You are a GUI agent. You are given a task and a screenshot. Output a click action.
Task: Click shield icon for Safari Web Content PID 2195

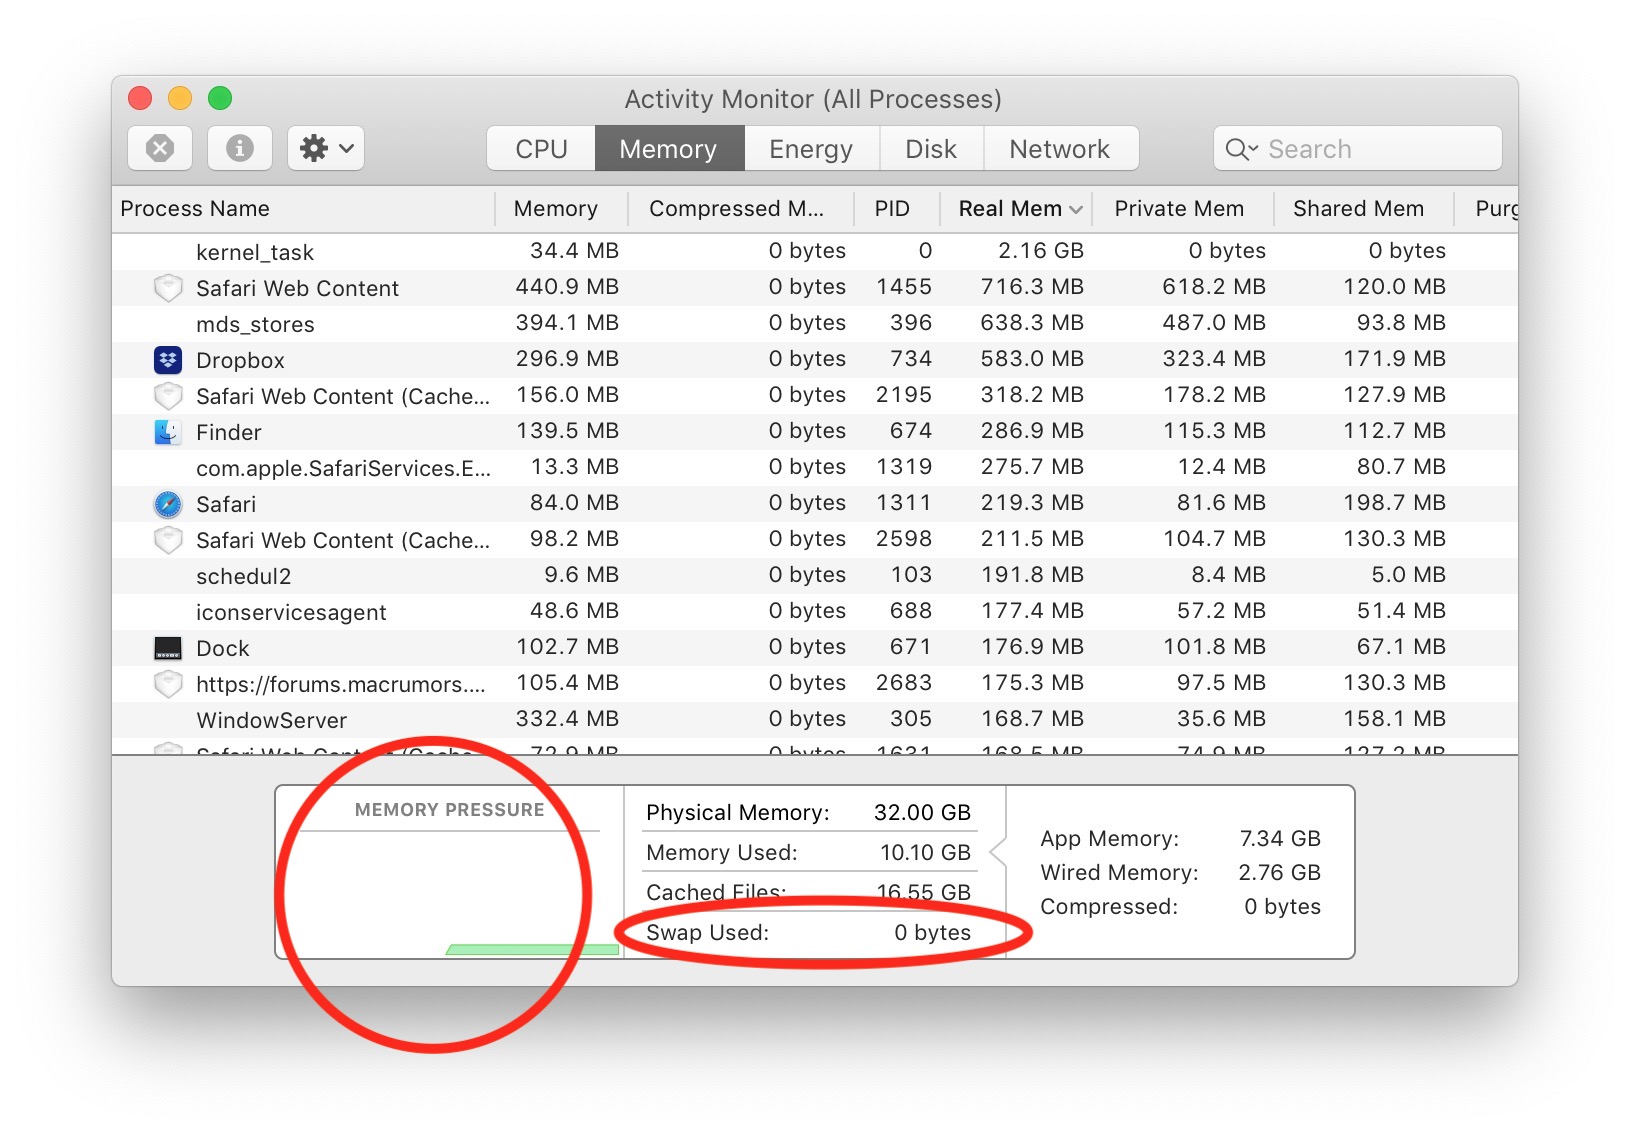(x=167, y=396)
